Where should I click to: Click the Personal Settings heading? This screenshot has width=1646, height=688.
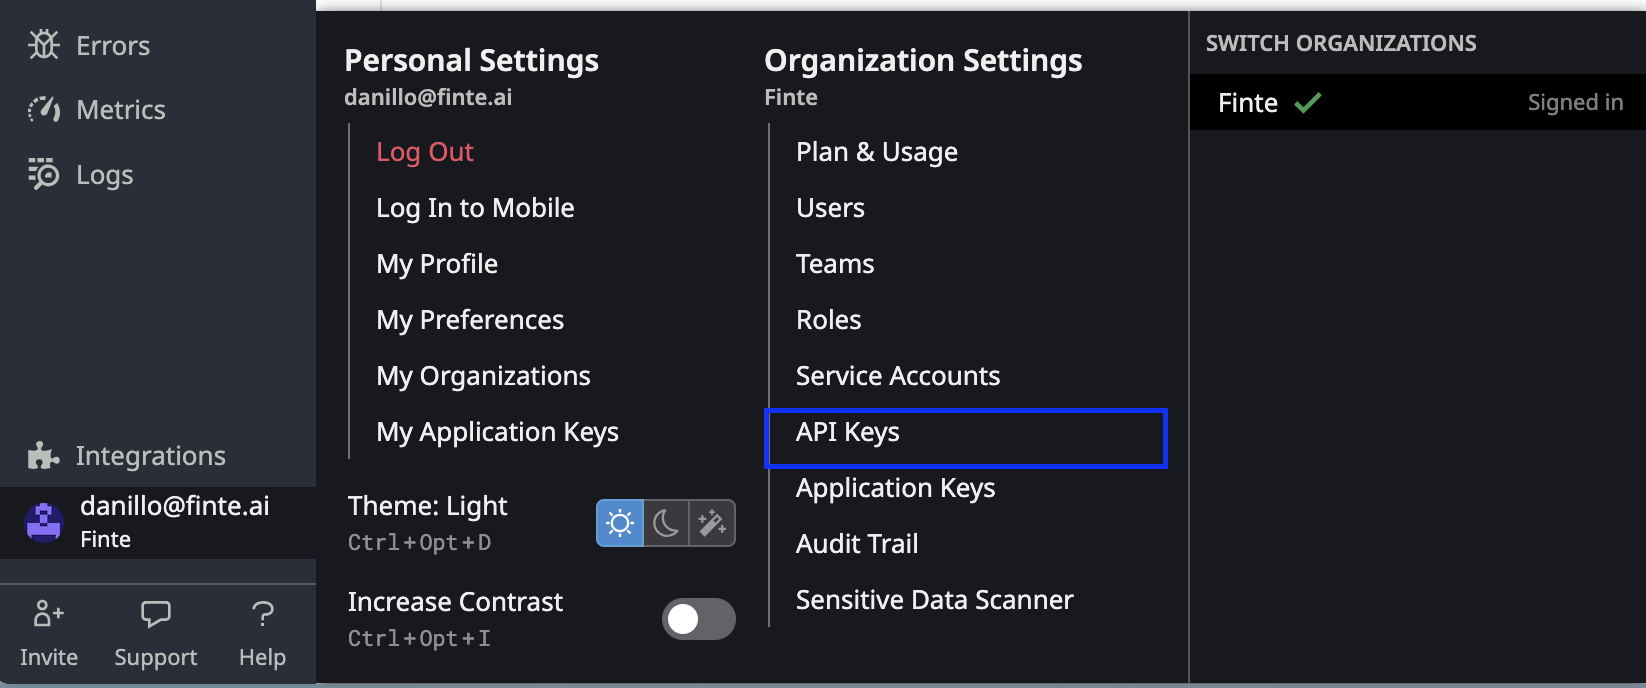click(x=471, y=61)
